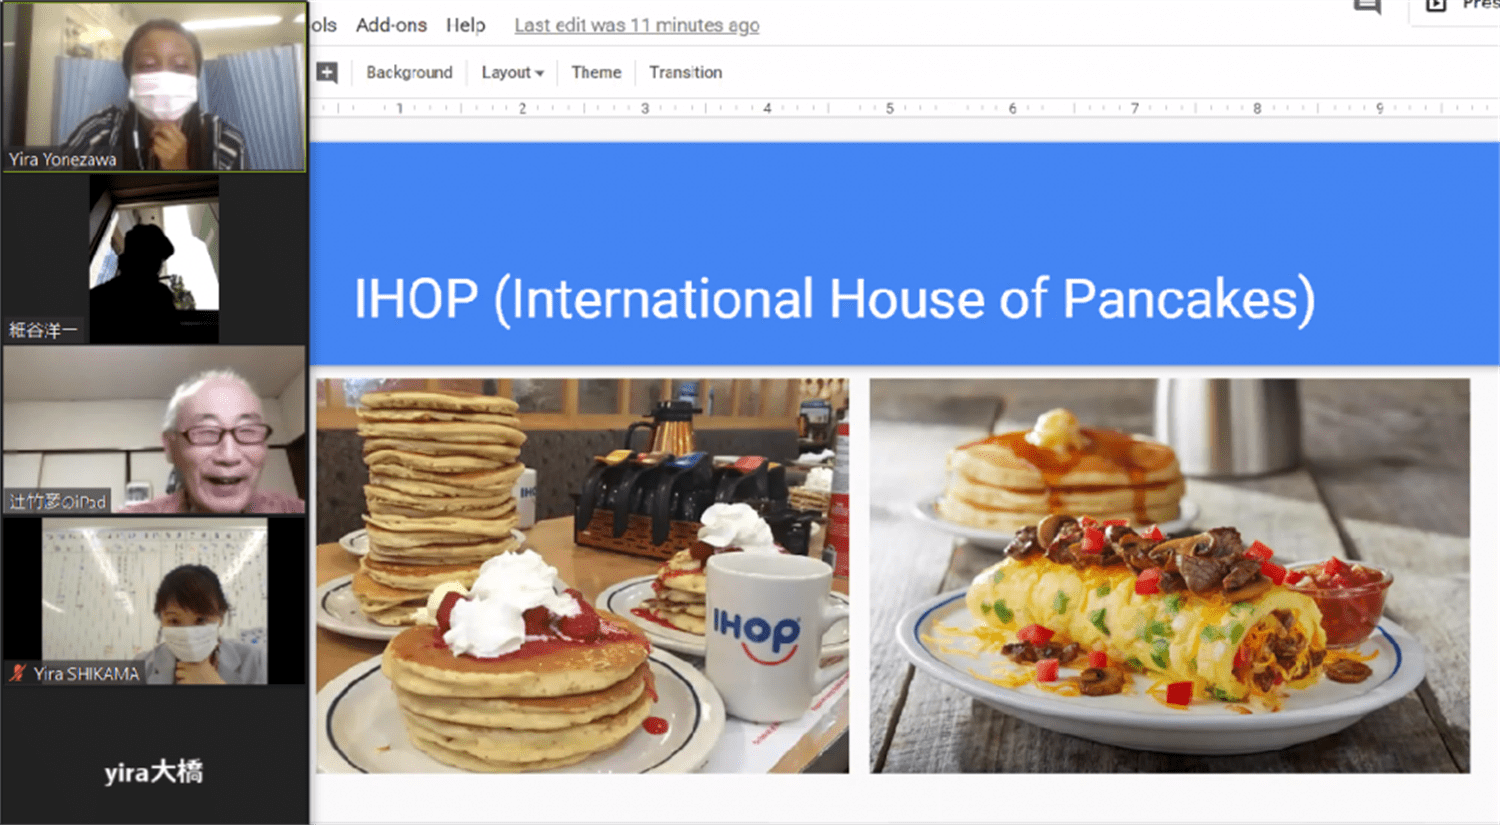The height and width of the screenshot is (825, 1500).
Task: Click the new slide plus icon
Action: 327,72
